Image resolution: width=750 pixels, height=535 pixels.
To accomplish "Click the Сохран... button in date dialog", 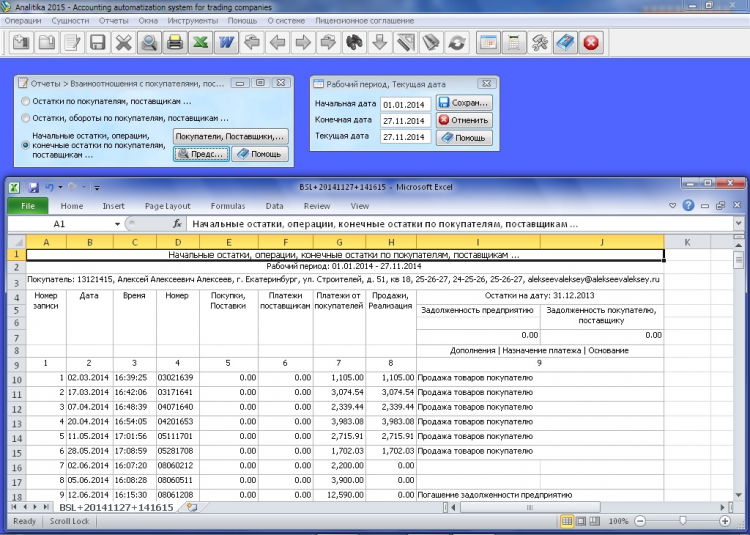I will (464, 103).
